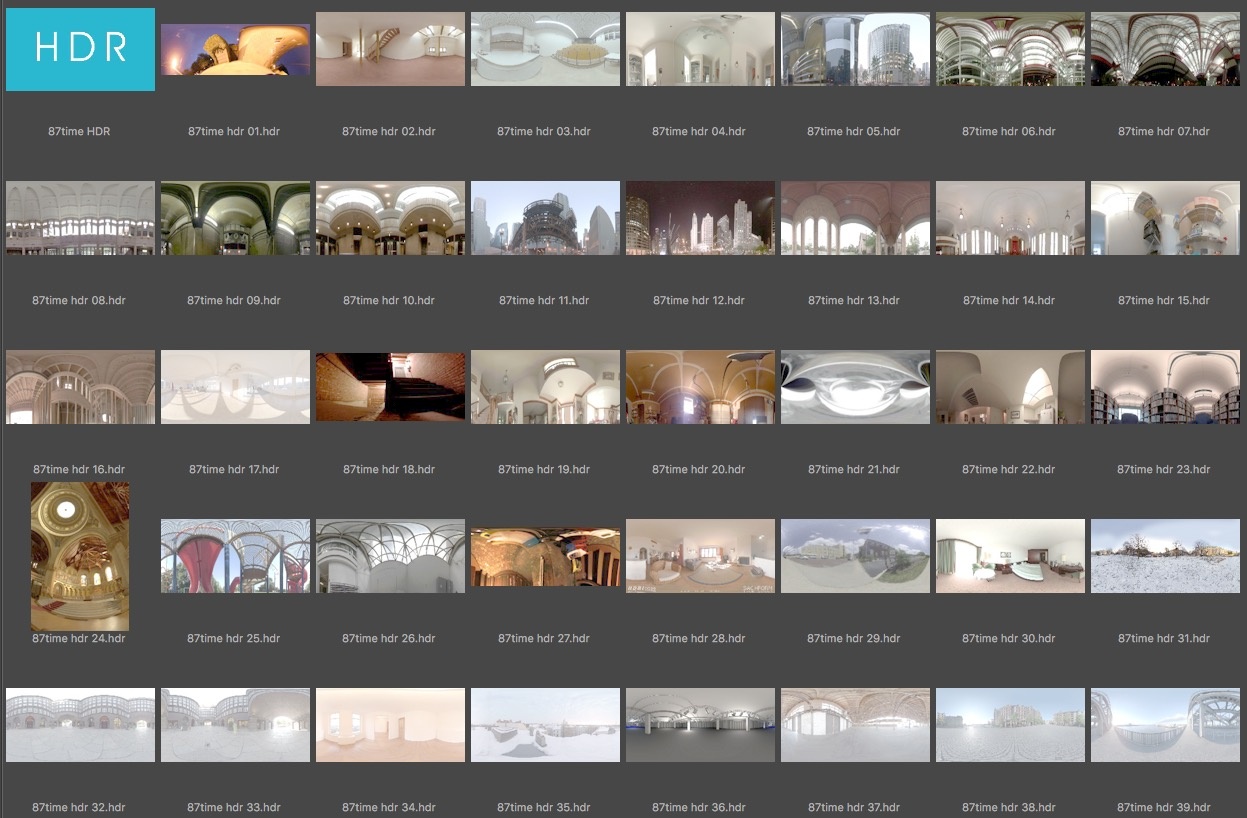The height and width of the screenshot is (818, 1247).
Task: Click the 87time hdr 12.hdr night city thumbnail
Action: tap(700, 218)
